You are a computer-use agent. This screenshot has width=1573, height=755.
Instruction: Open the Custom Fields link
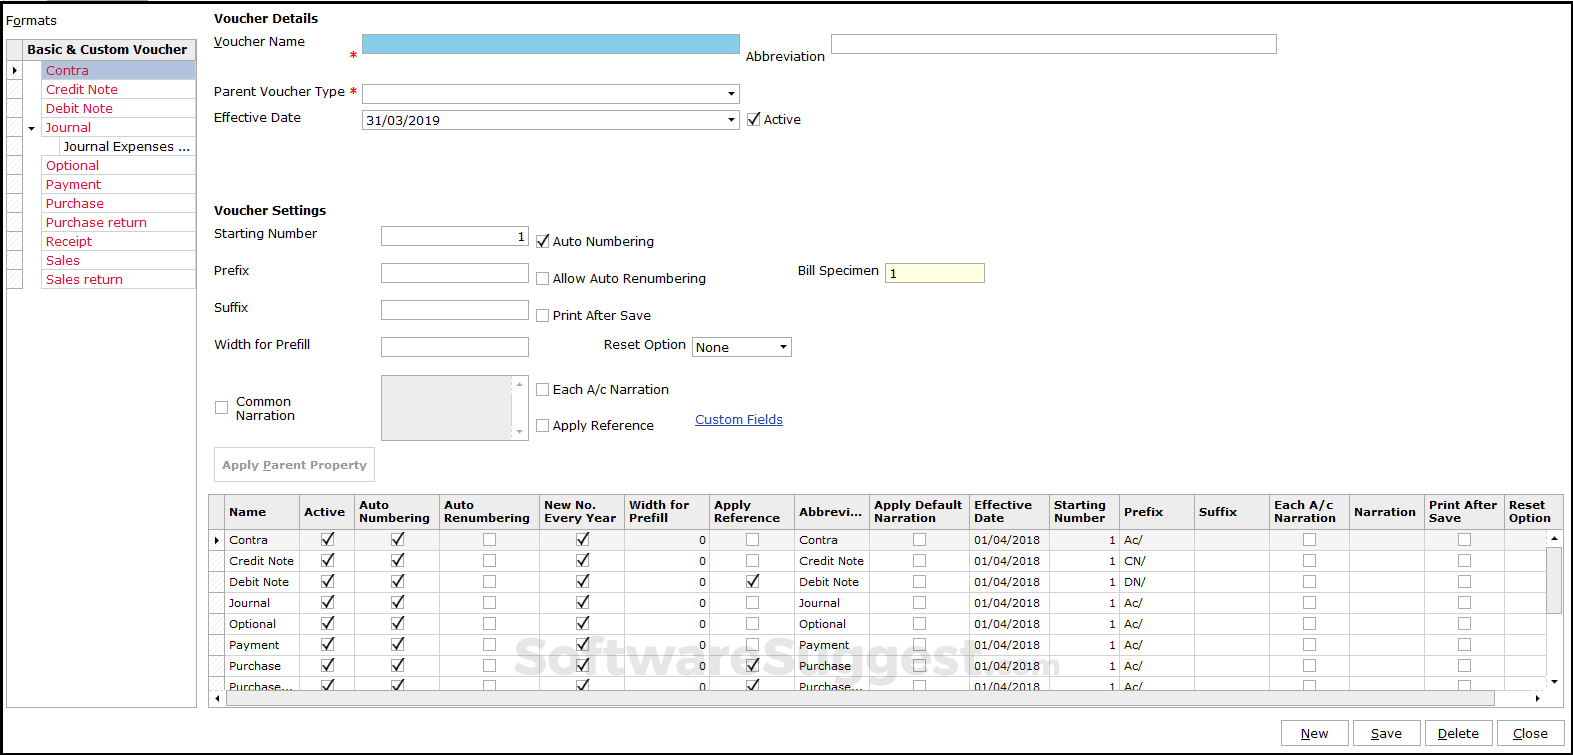coord(739,419)
